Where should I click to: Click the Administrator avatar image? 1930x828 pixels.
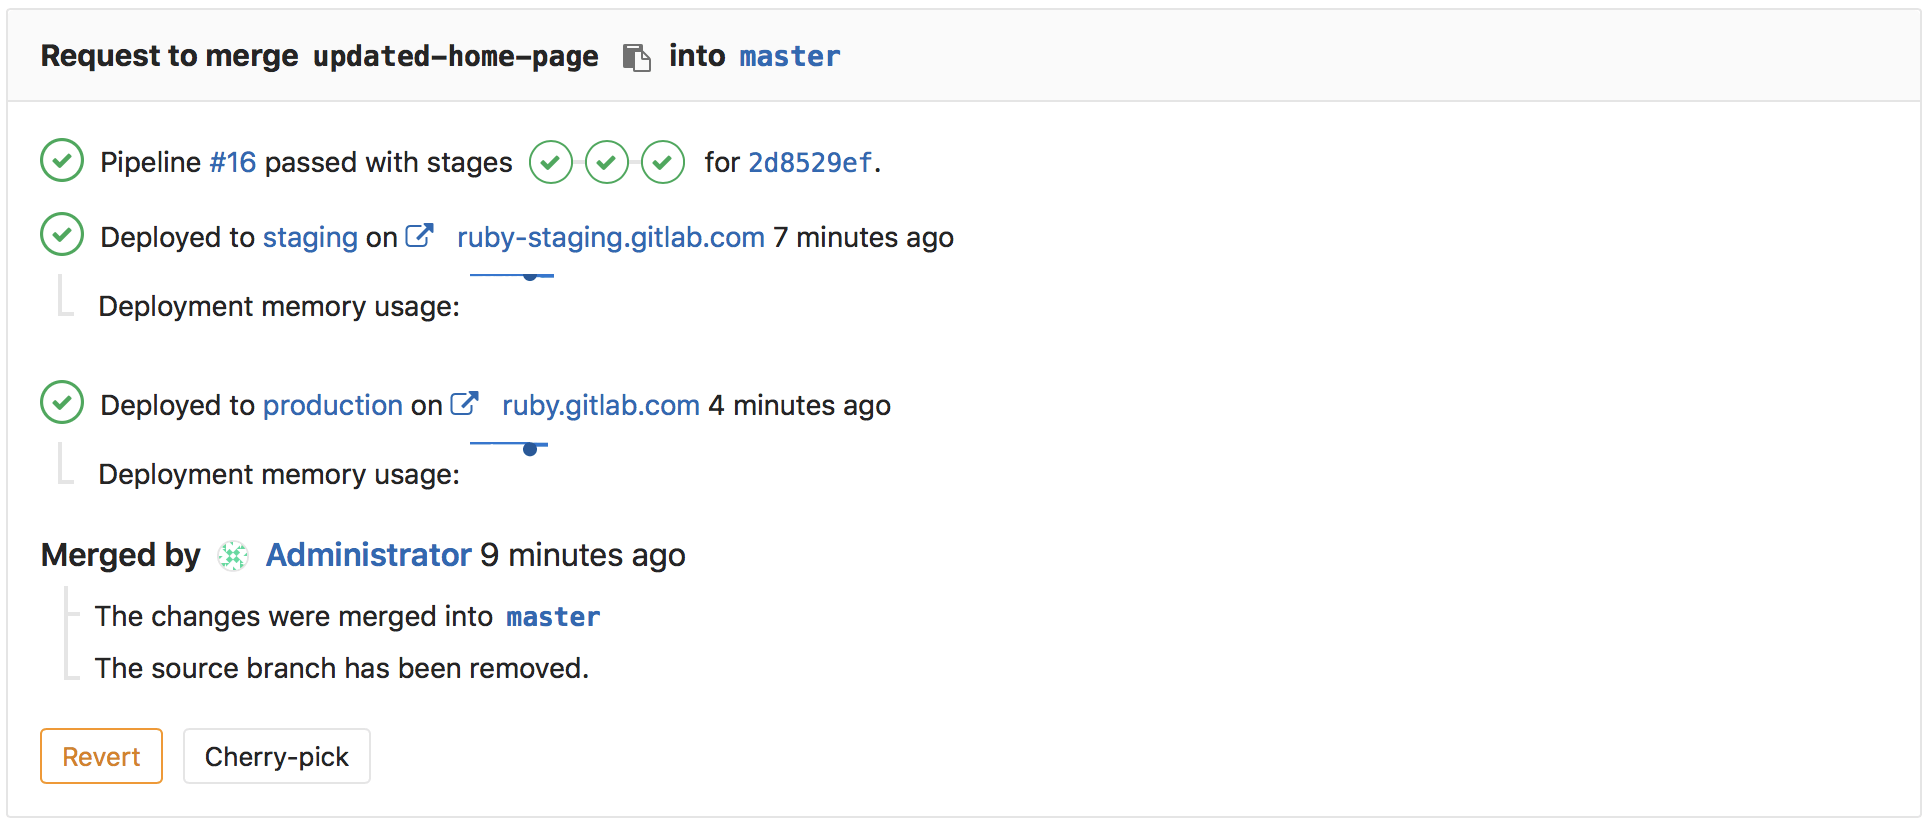coord(232,555)
